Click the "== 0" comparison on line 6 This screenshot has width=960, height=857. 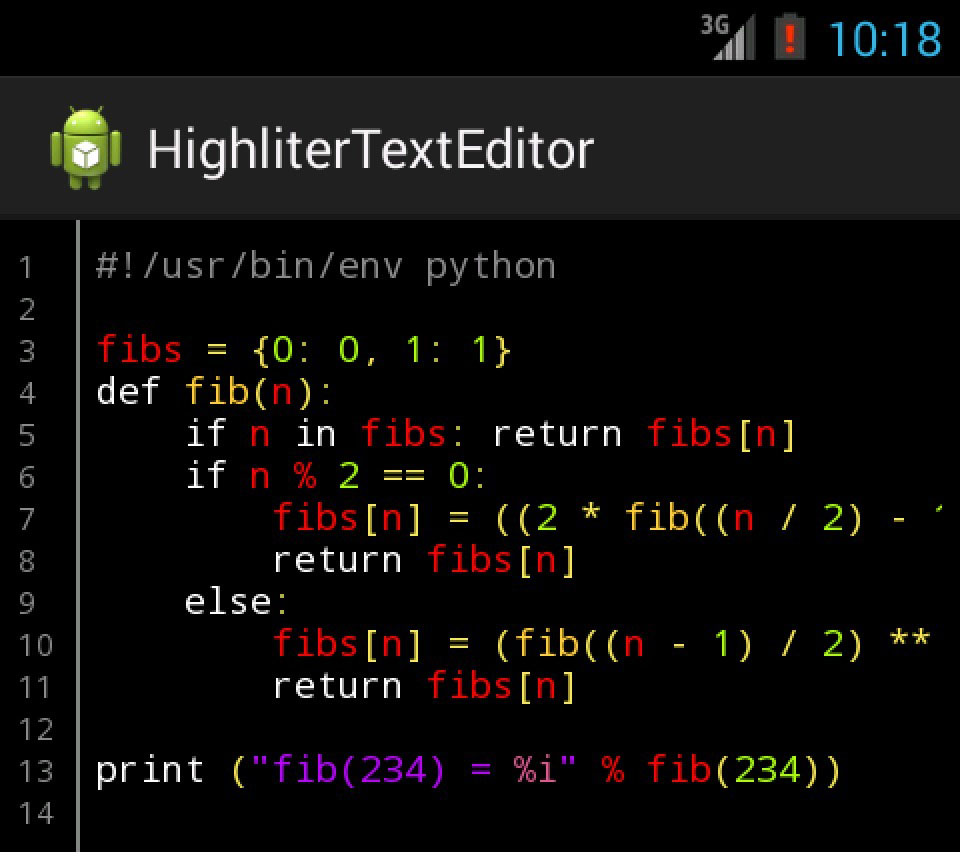tap(425, 476)
